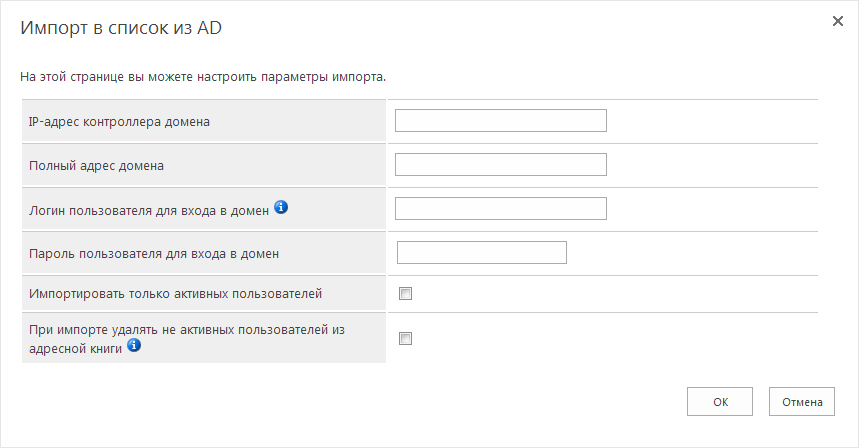This screenshot has width=859, height=448.
Task: Click the info icon next to 'адресной книги'
Action: (x=134, y=345)
